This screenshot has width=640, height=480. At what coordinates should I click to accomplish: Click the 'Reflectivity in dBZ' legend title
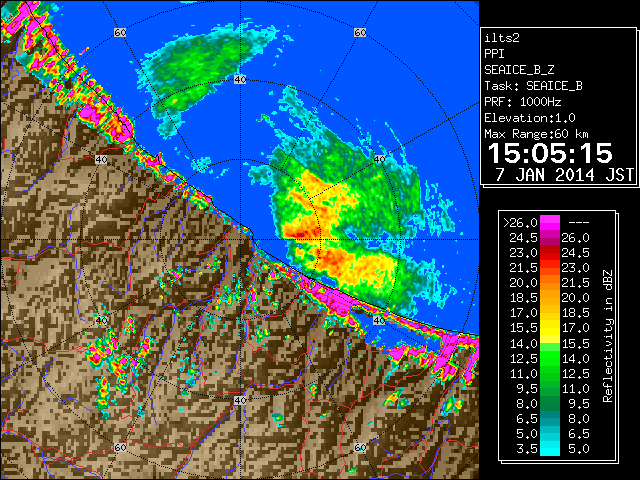(607, 336)
